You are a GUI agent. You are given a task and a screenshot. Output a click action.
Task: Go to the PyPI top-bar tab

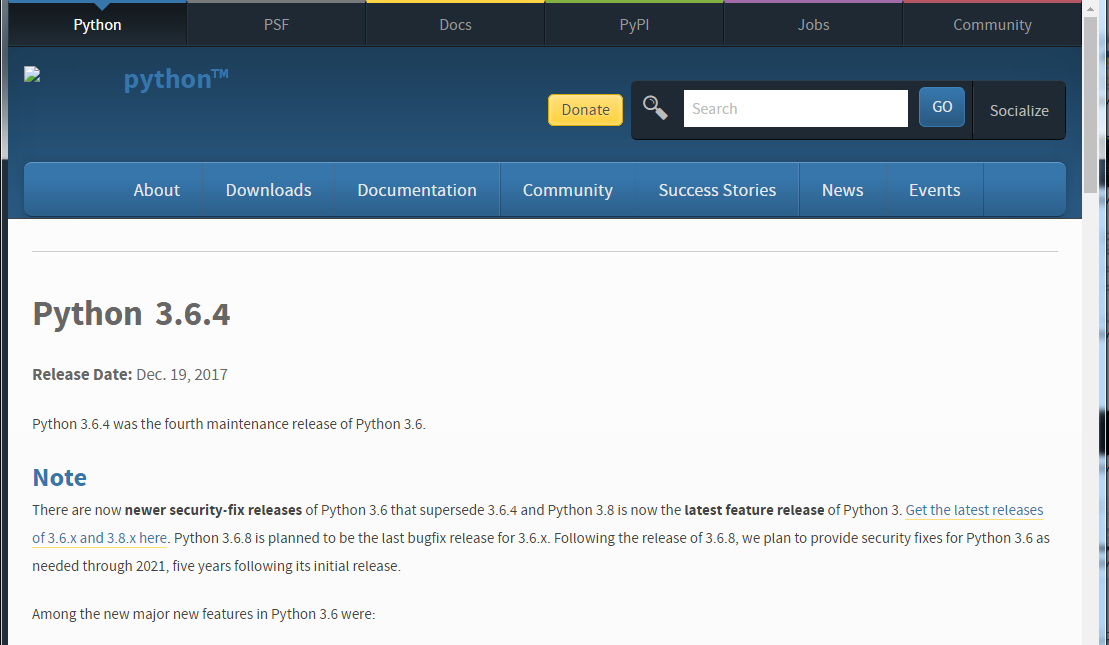(634, 25)
